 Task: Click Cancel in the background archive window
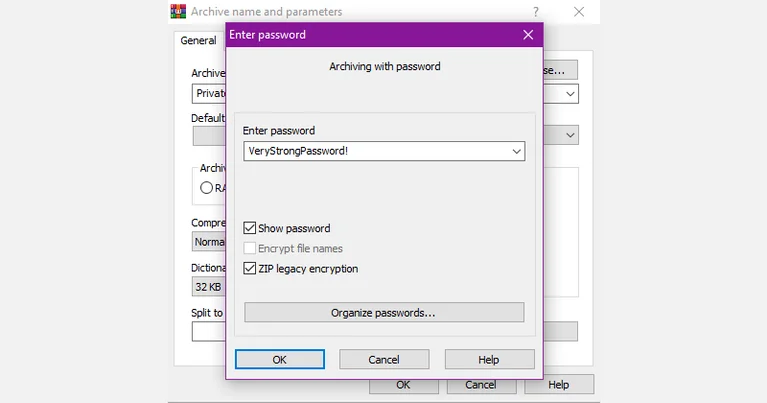pos(481,385)
